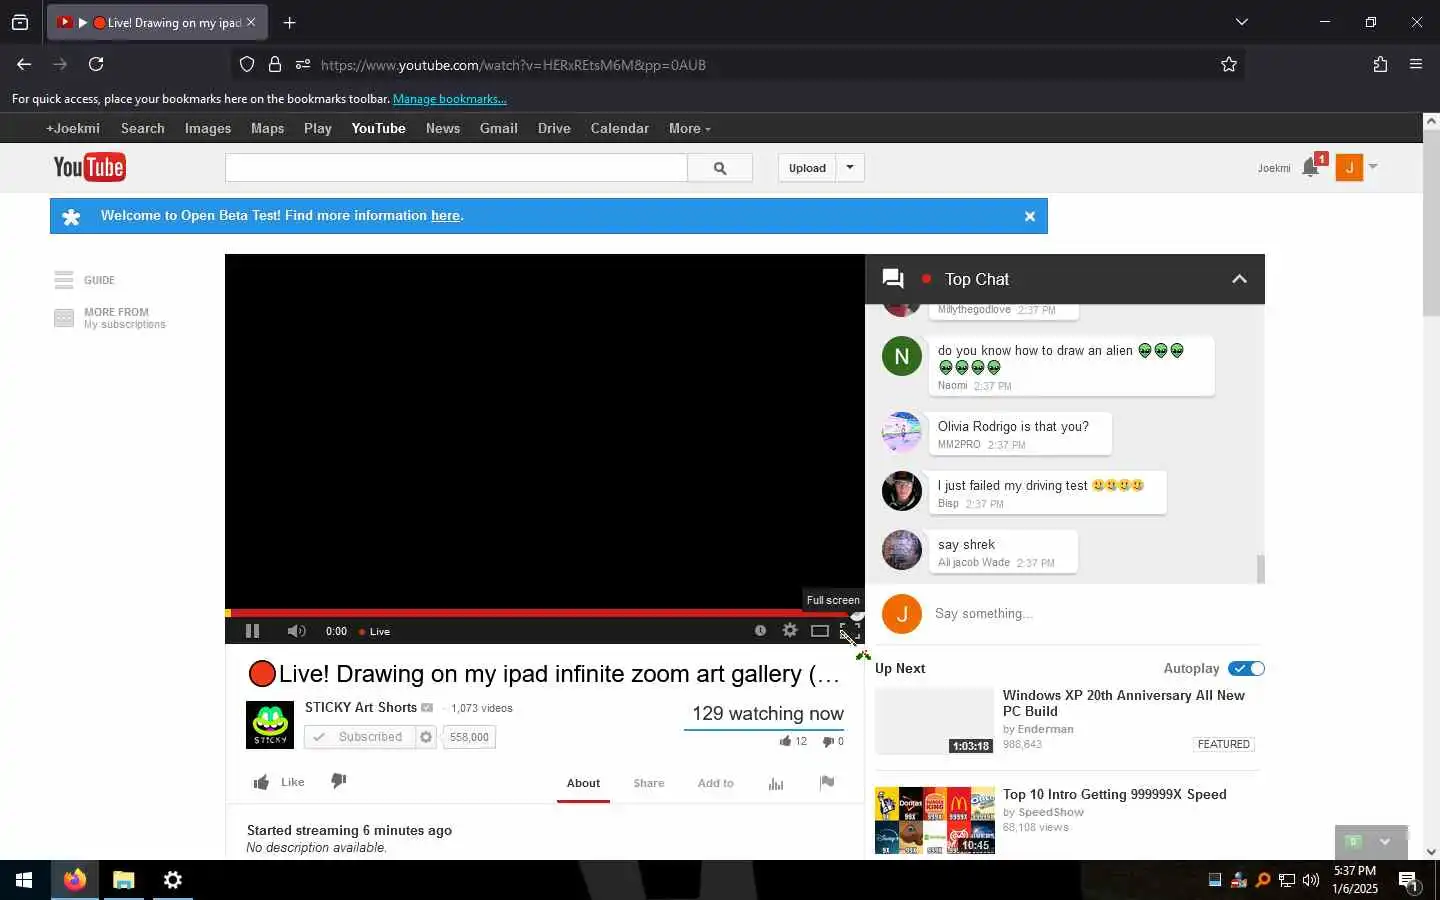Screen dimensions: 1440x900
Task: List all tabs dropdown
Action: click(x=1241, y=22)
